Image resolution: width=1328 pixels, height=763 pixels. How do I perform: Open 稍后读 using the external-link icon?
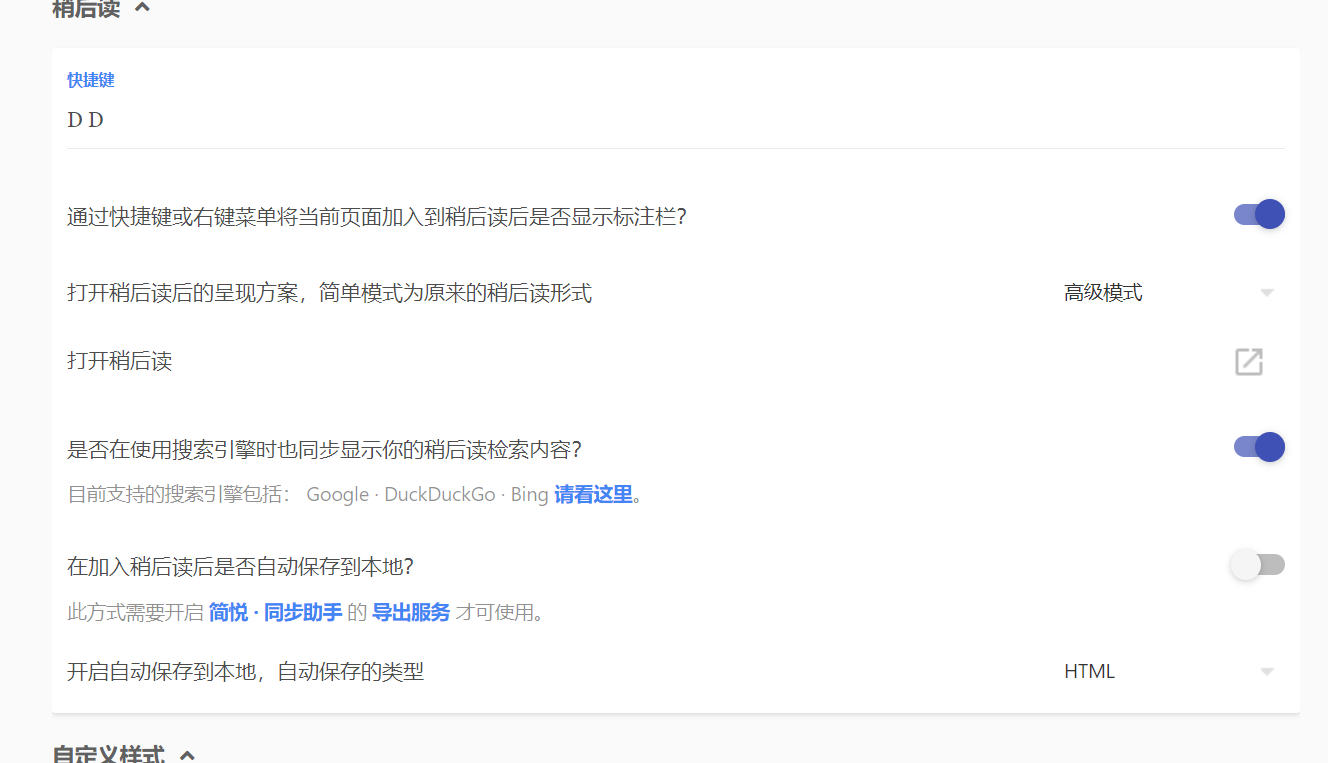1248,362
